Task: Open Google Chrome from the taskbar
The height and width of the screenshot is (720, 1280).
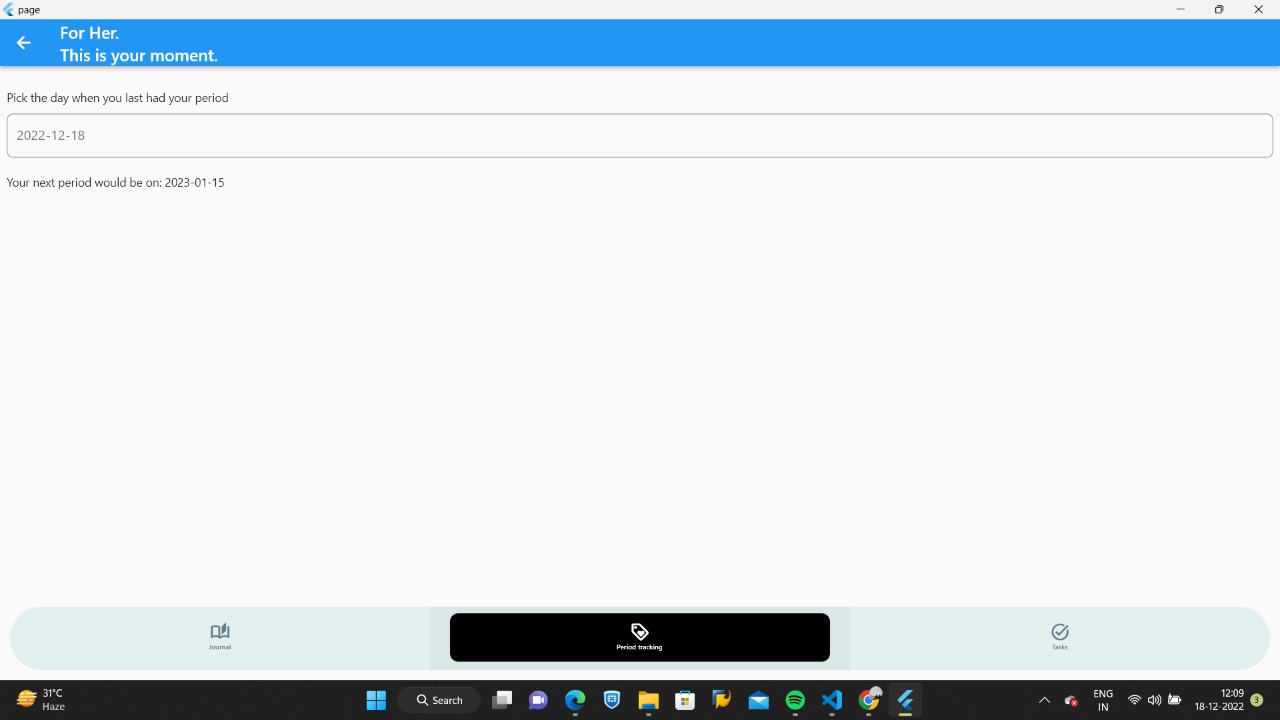Action: [x=868, y=700]
